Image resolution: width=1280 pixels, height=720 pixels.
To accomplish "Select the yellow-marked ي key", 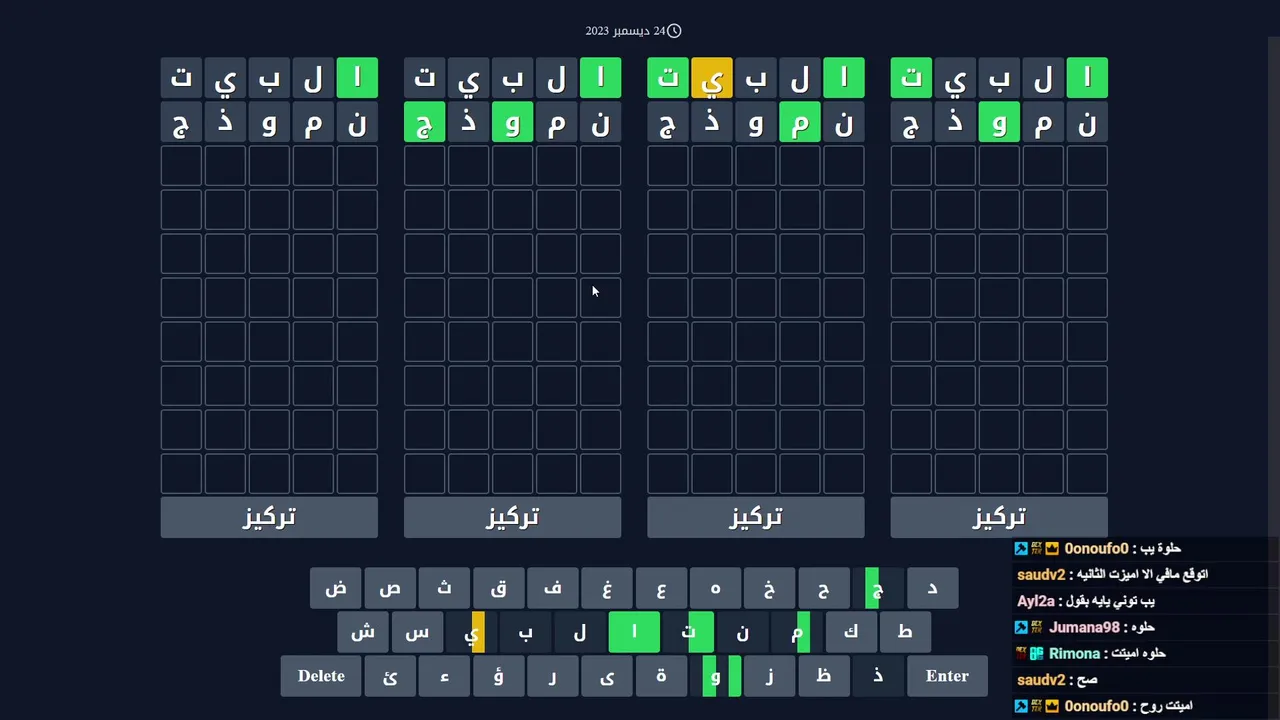I will coord(471,632).
